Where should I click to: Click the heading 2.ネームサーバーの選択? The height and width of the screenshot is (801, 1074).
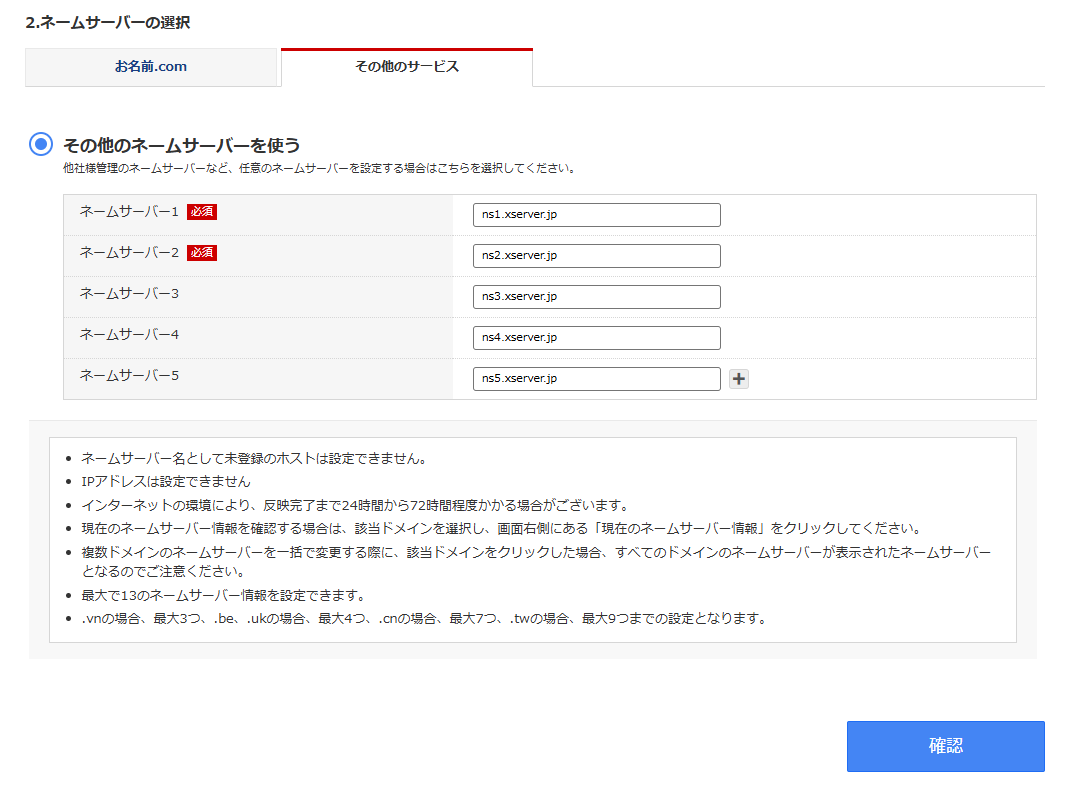coord(108,23)
